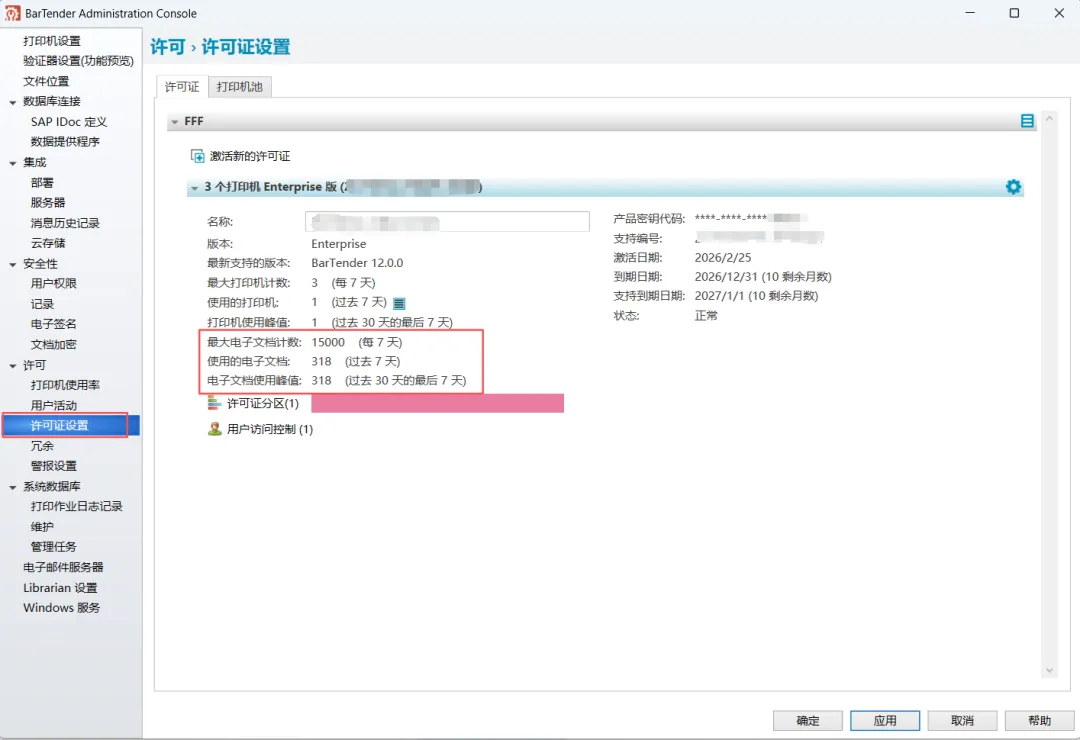Click the printer list icon beside 使用的打印机
The image size is (1080, 740).
pyautogui.click(x=399, y=303)
